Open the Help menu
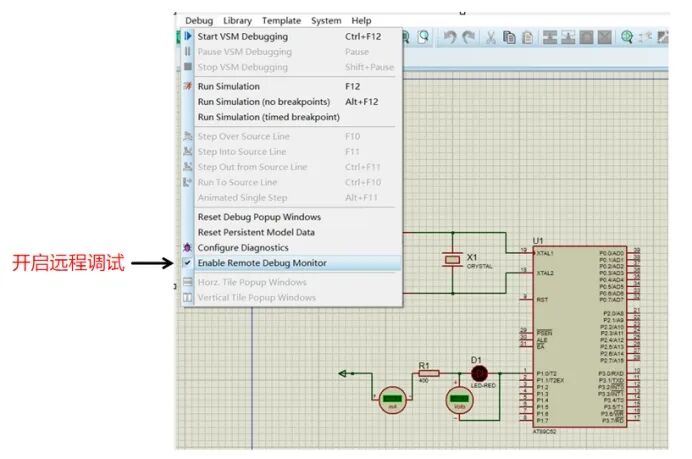The width and height of the screenshot is (692, 459). tap(361, 21)
